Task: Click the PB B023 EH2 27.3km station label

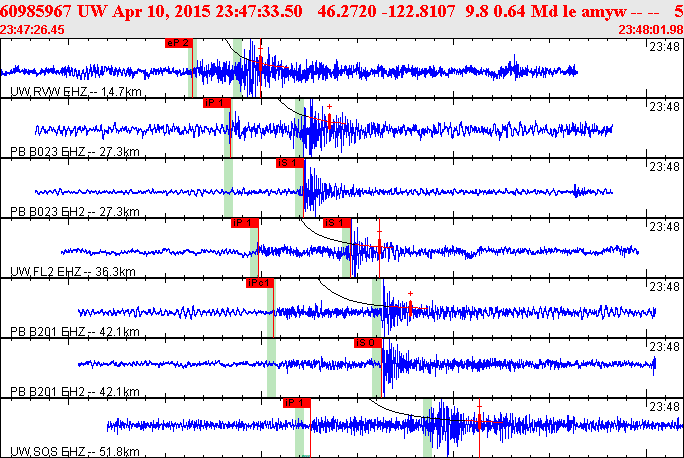Action: tap(75, 212)
